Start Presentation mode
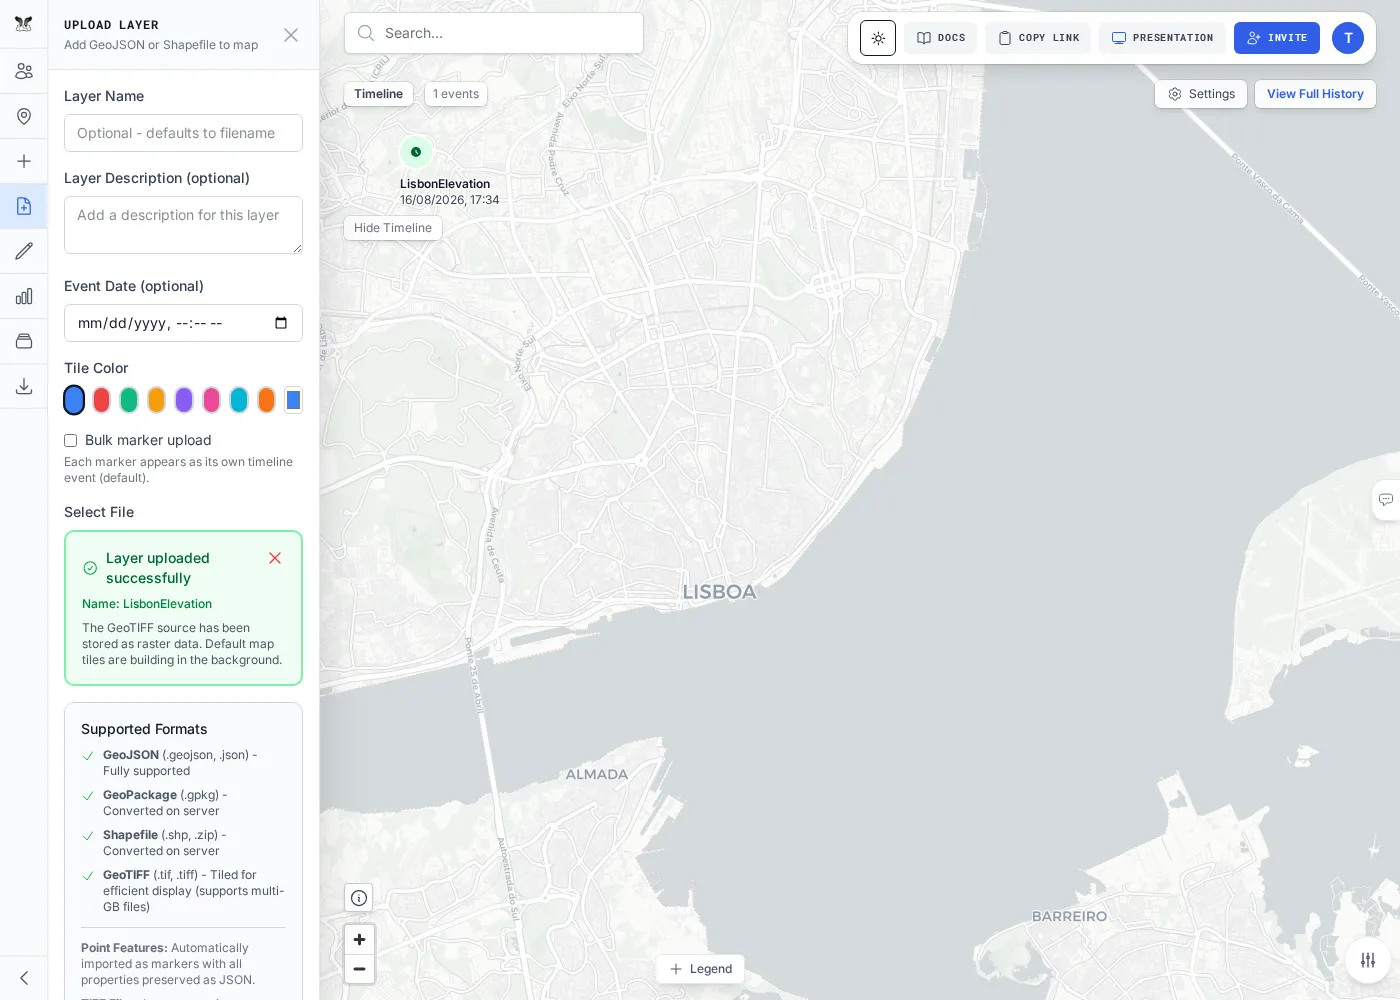 [x=1162, y=38]
